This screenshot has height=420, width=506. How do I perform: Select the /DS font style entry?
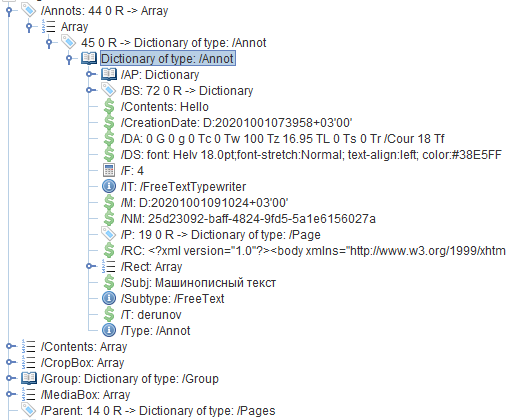[x=311, y=155]
